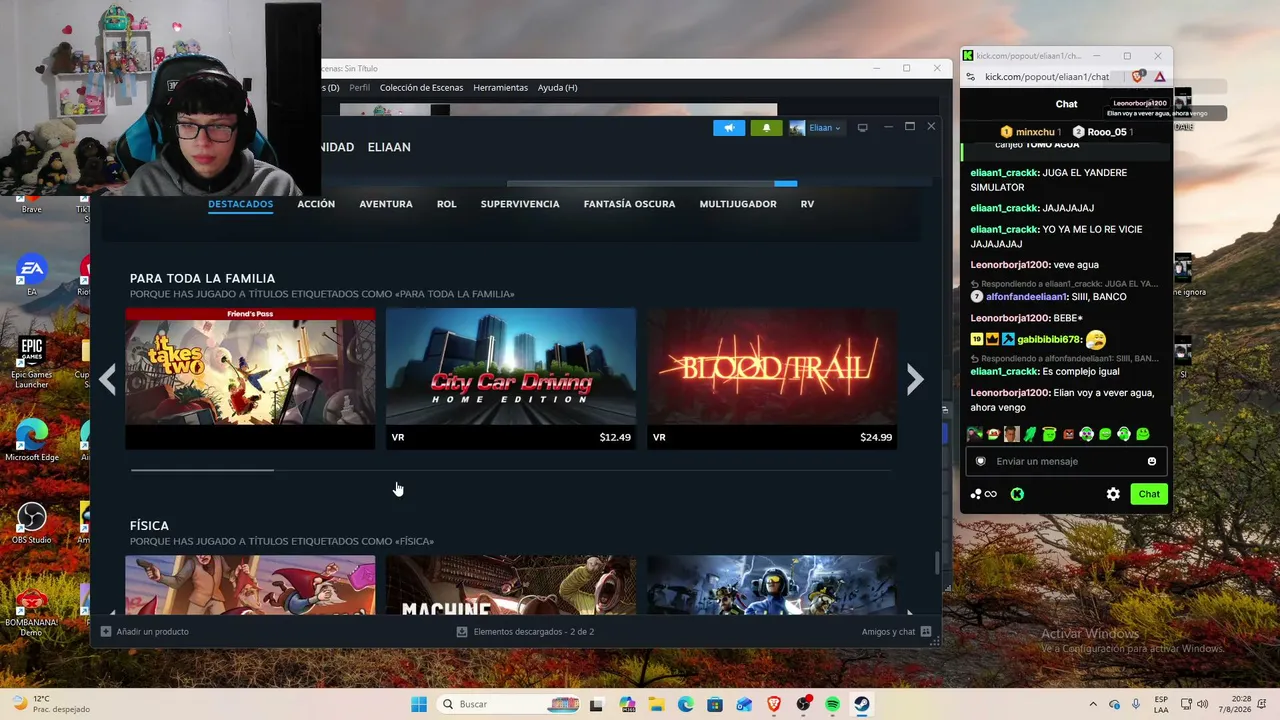Click 'Añadir un producto' in Steam footer
The height and width of the screenshot is (720, 1280).
(x=145, y=632)
